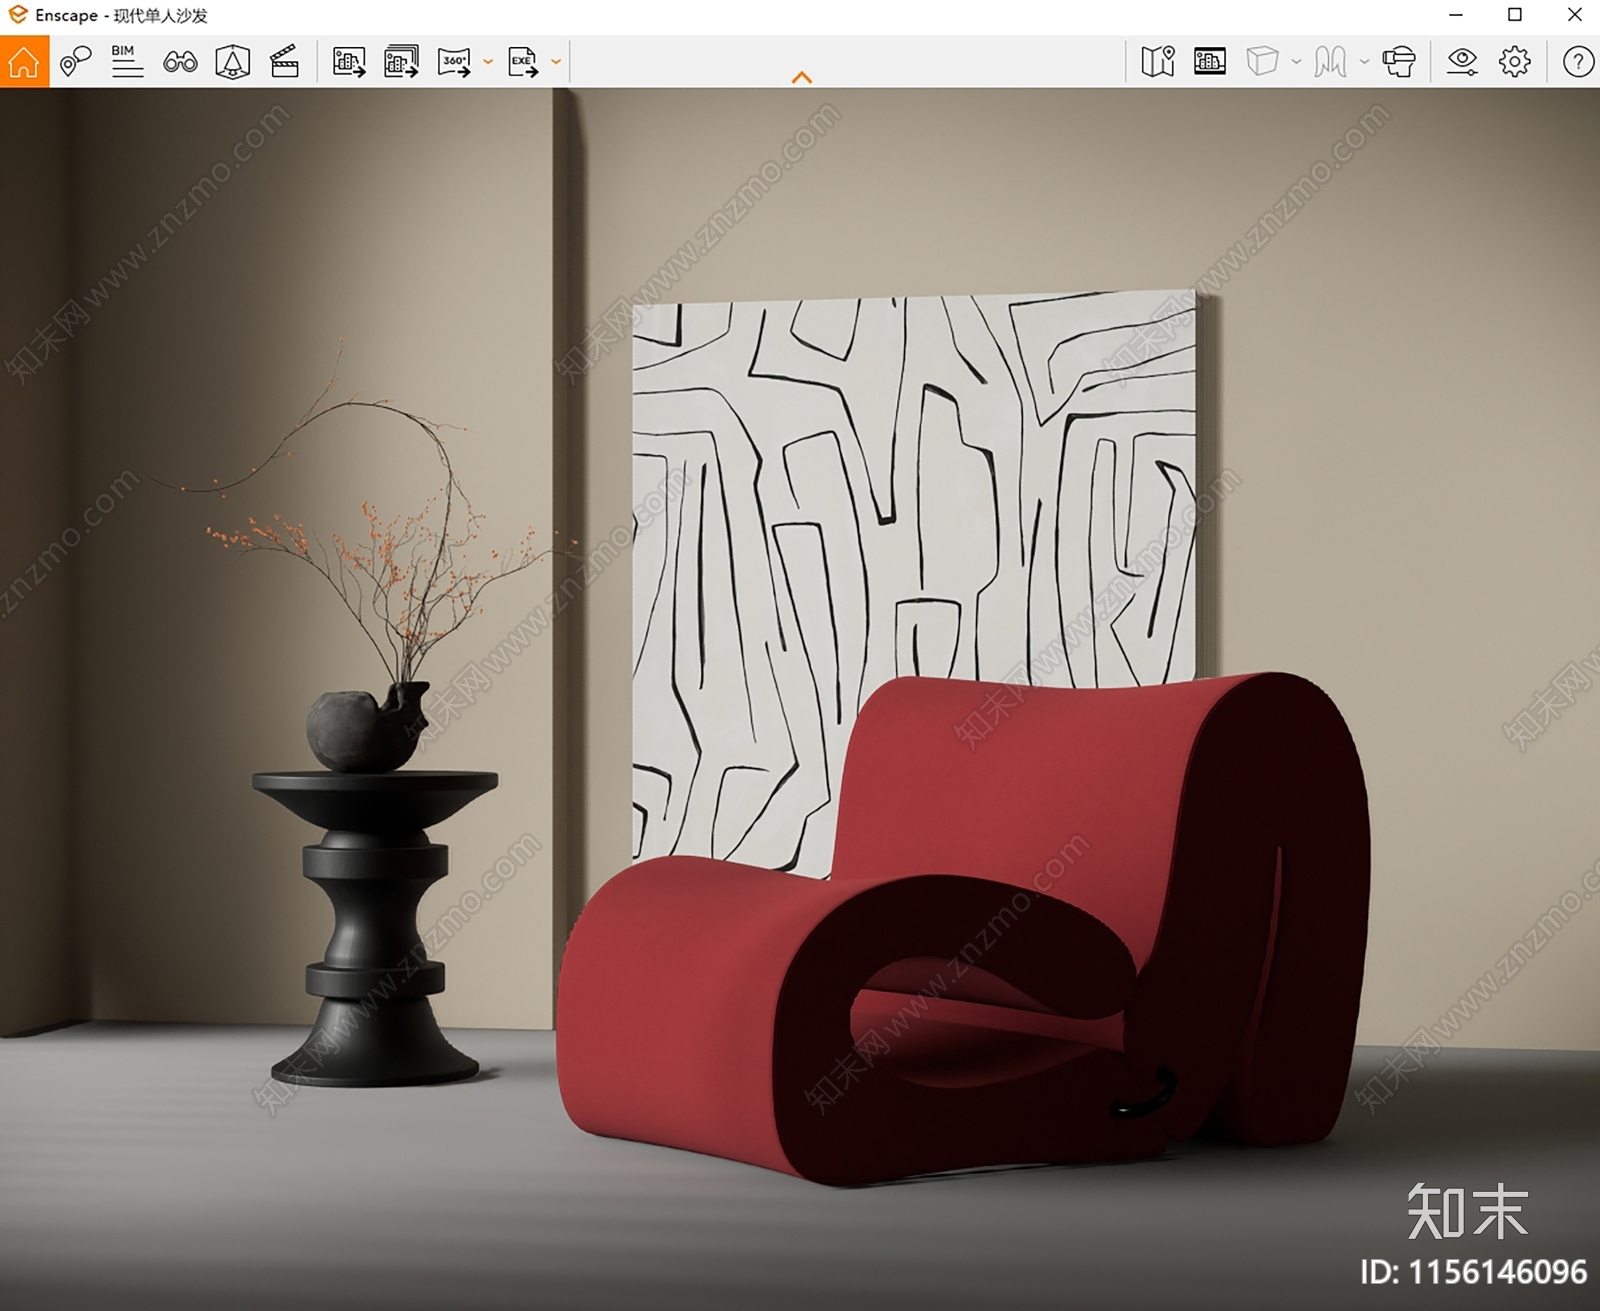
Task: Enable the VR headset mode
Action: click(1399, 62)
